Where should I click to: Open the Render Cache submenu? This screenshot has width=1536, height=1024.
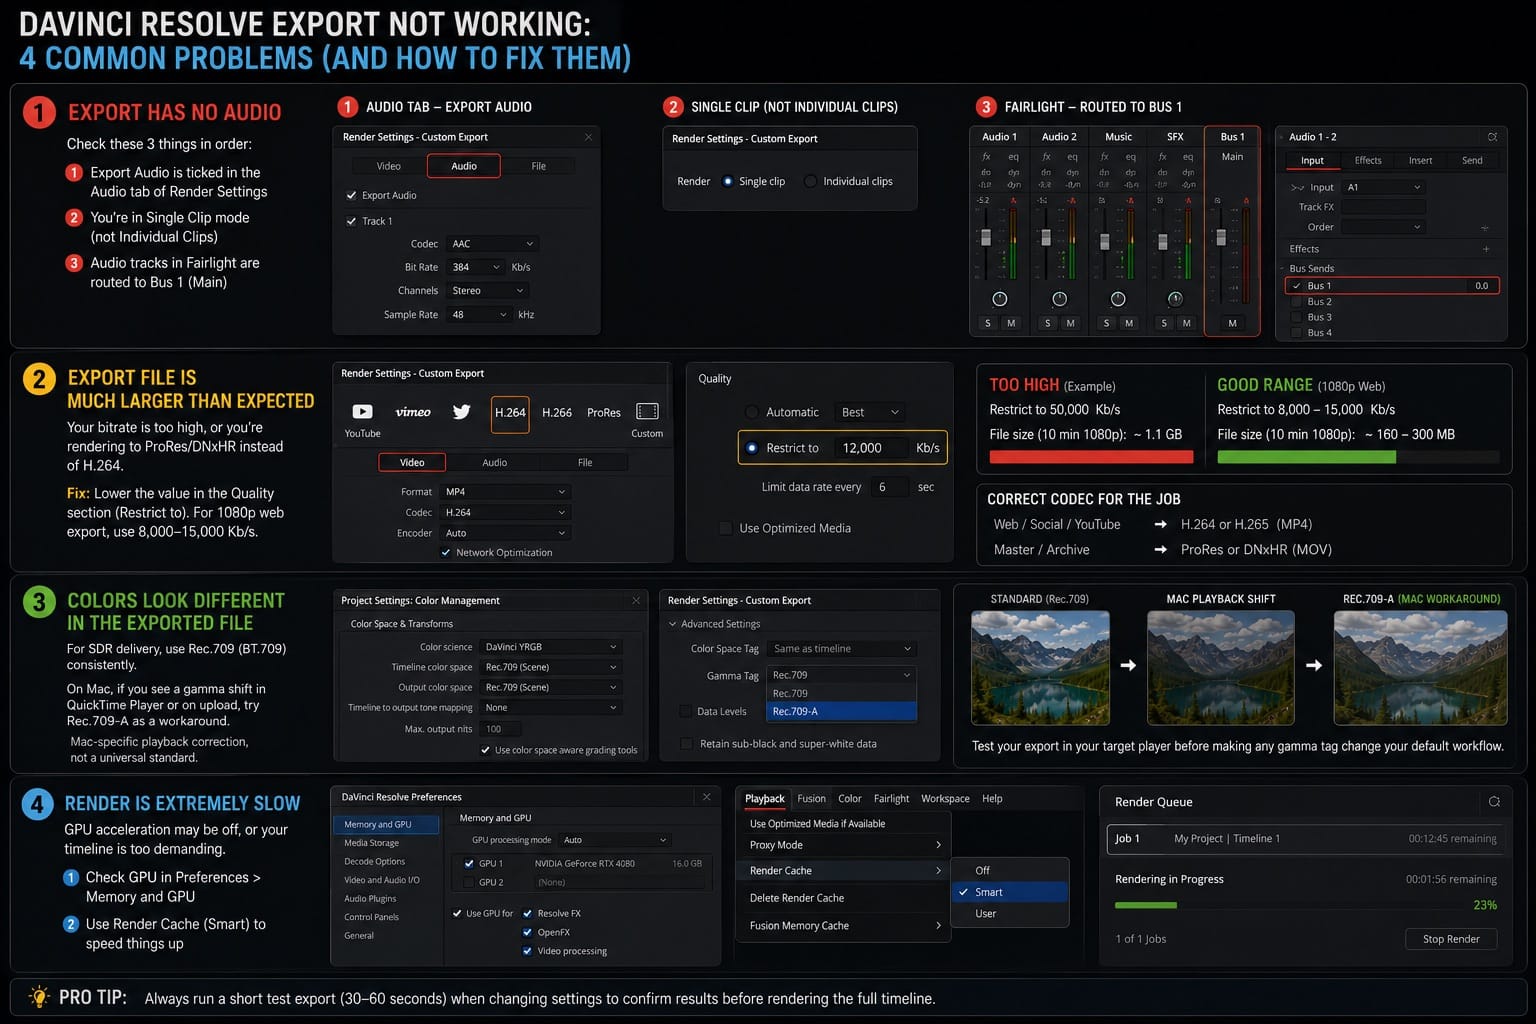coord(845,871)
